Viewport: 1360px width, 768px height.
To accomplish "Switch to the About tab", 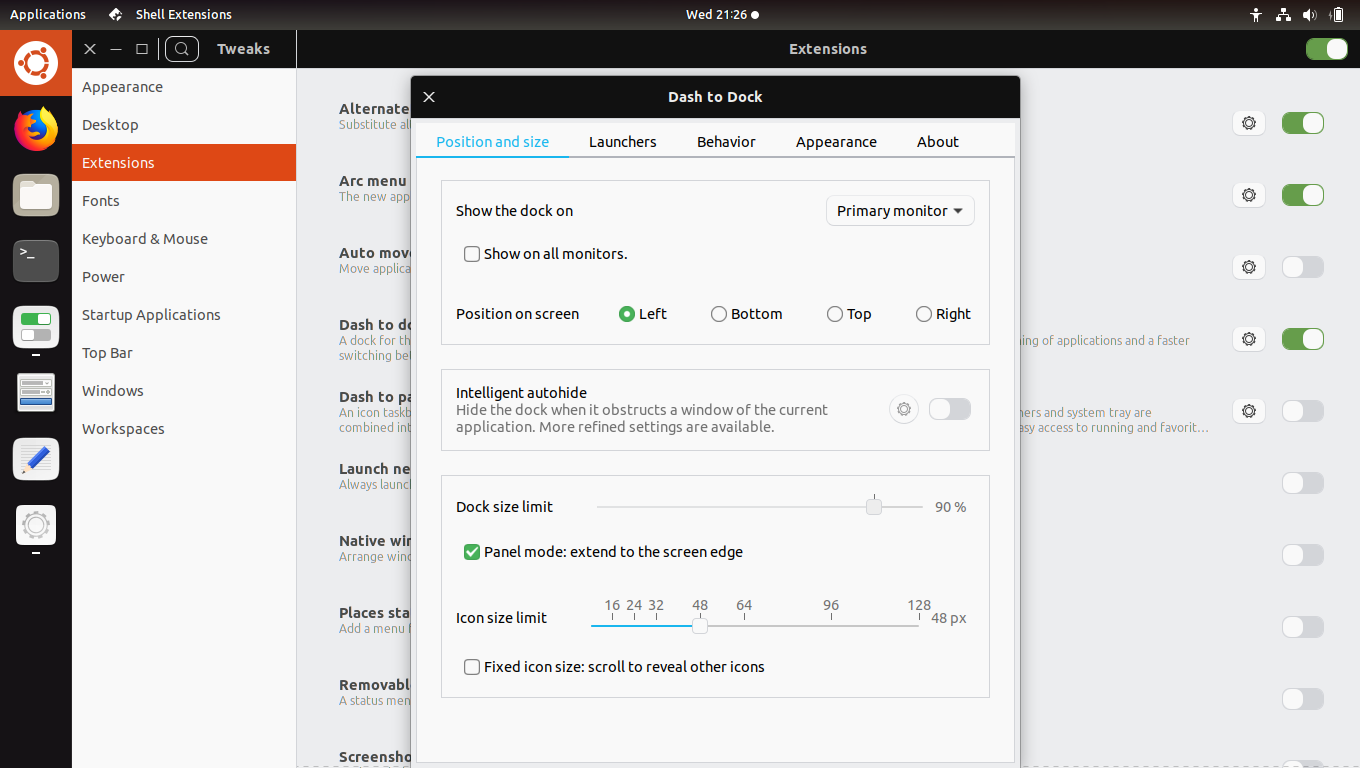I will point(938,142).
